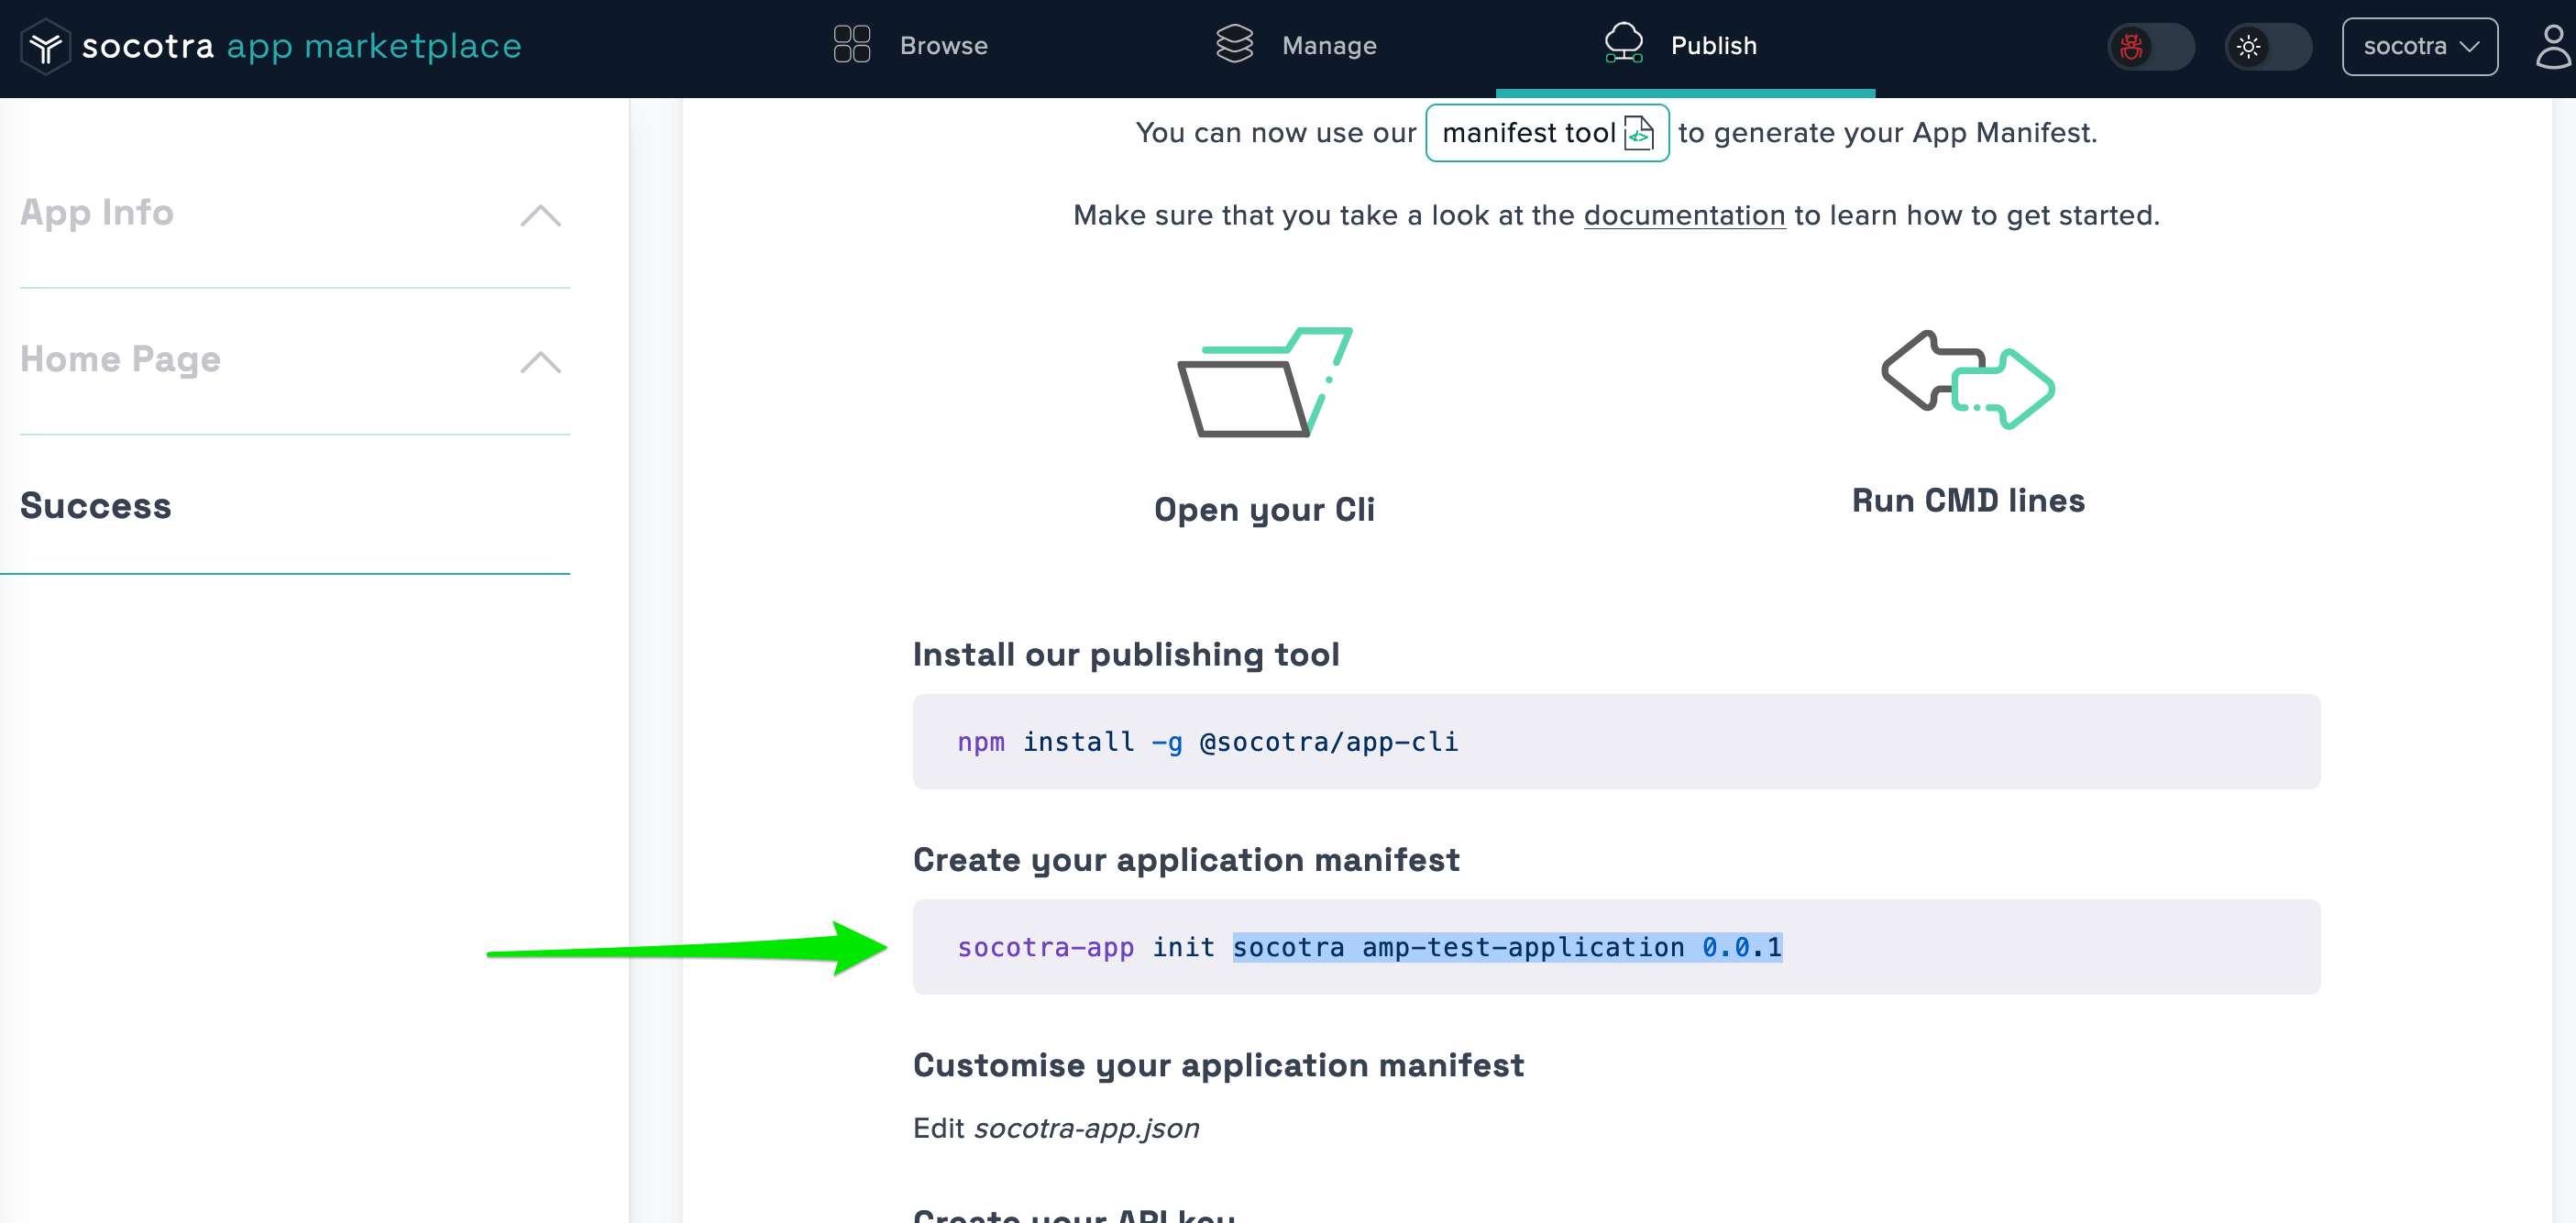2576x1223 pixels.
Task: Click the 'Run CMD lines' label
Action: [x=1967, y=501]
